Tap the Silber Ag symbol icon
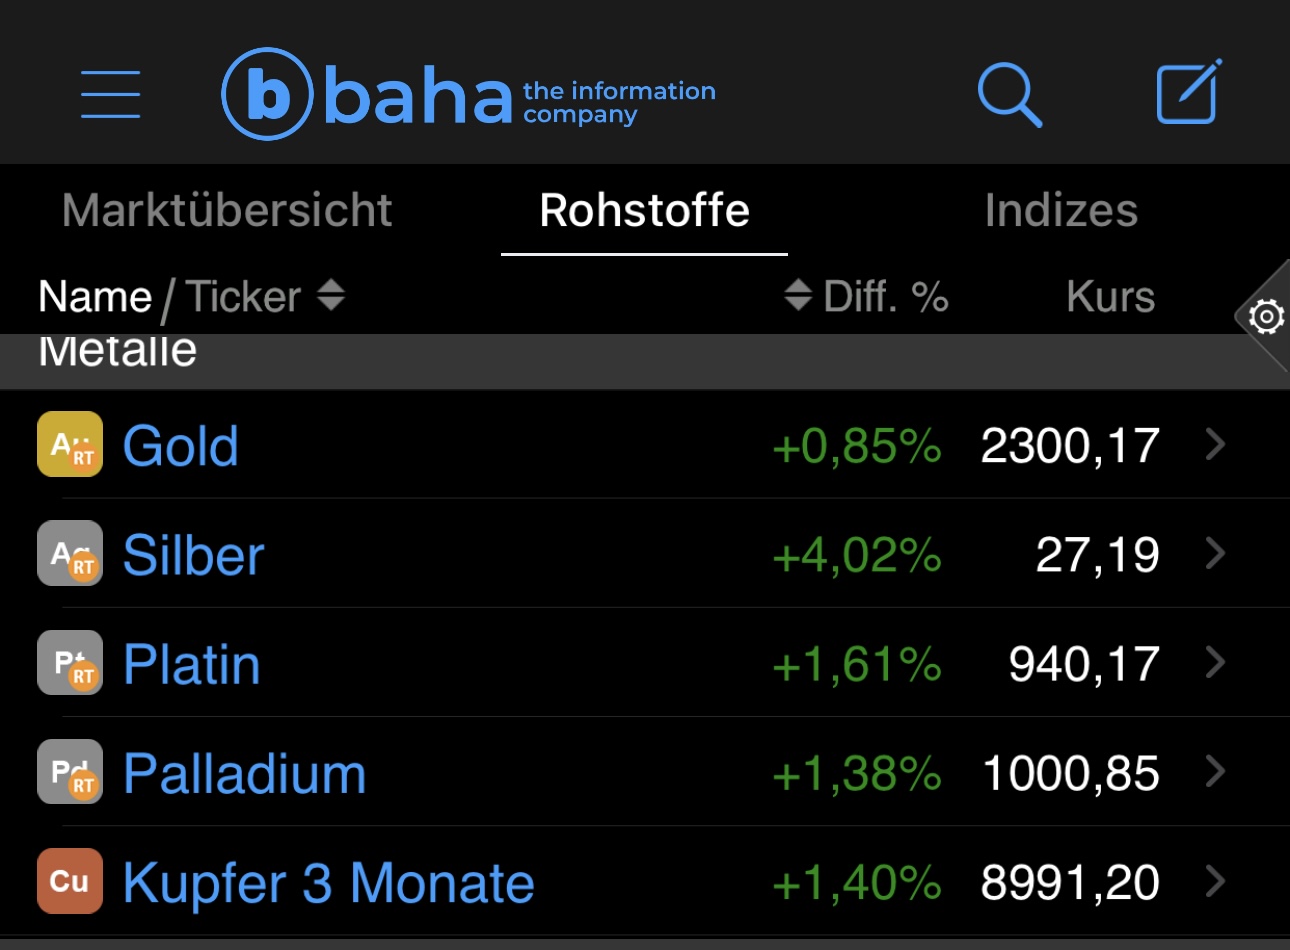The image size is (1290, 950). tap(70, 553)
